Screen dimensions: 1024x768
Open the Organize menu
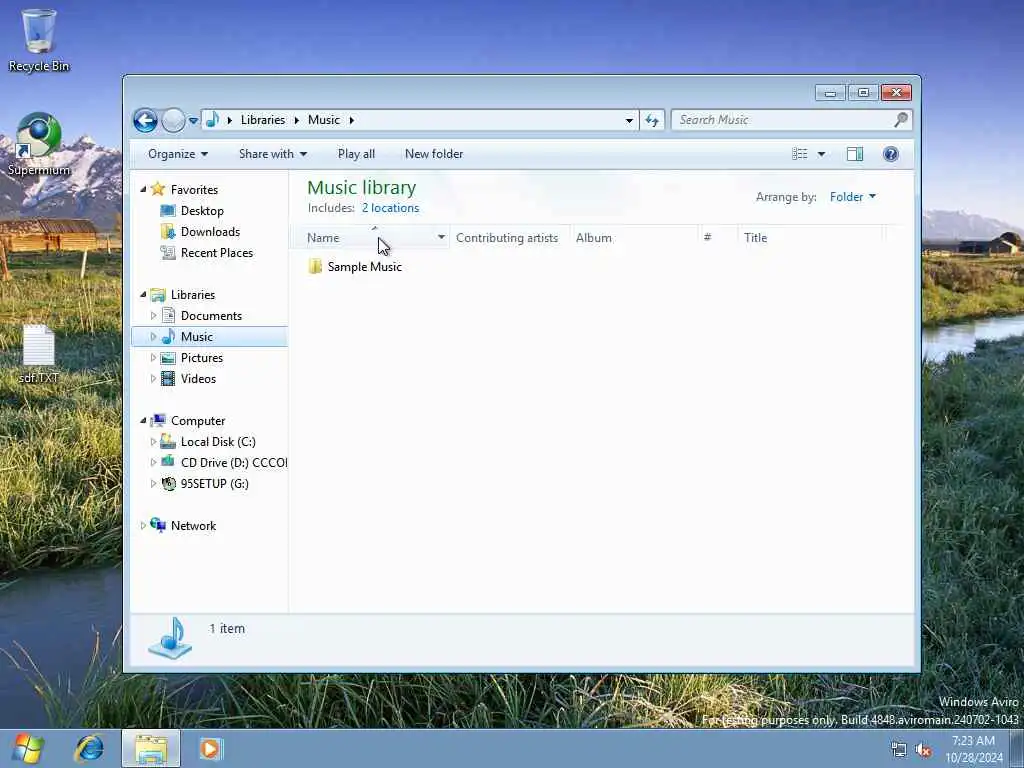(x=178, y=154)
